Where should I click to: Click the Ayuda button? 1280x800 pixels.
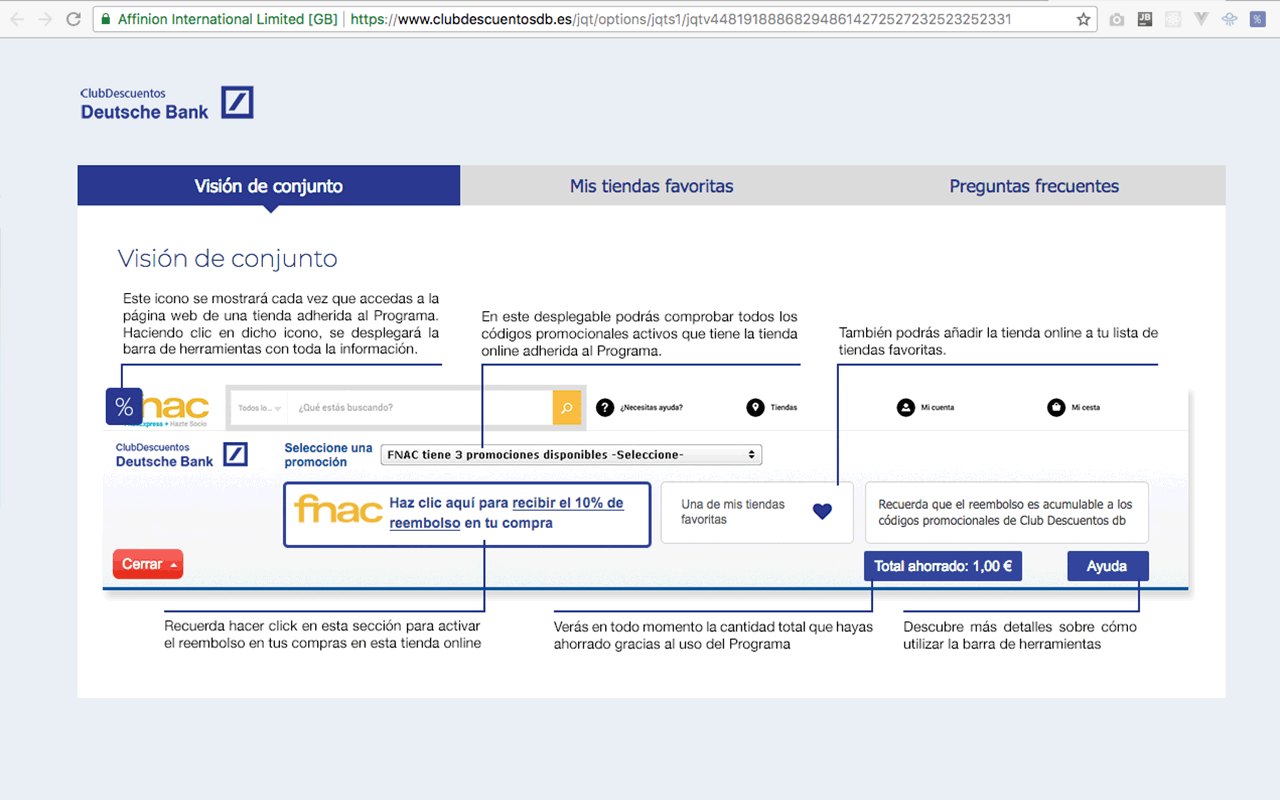[1107, 566]
